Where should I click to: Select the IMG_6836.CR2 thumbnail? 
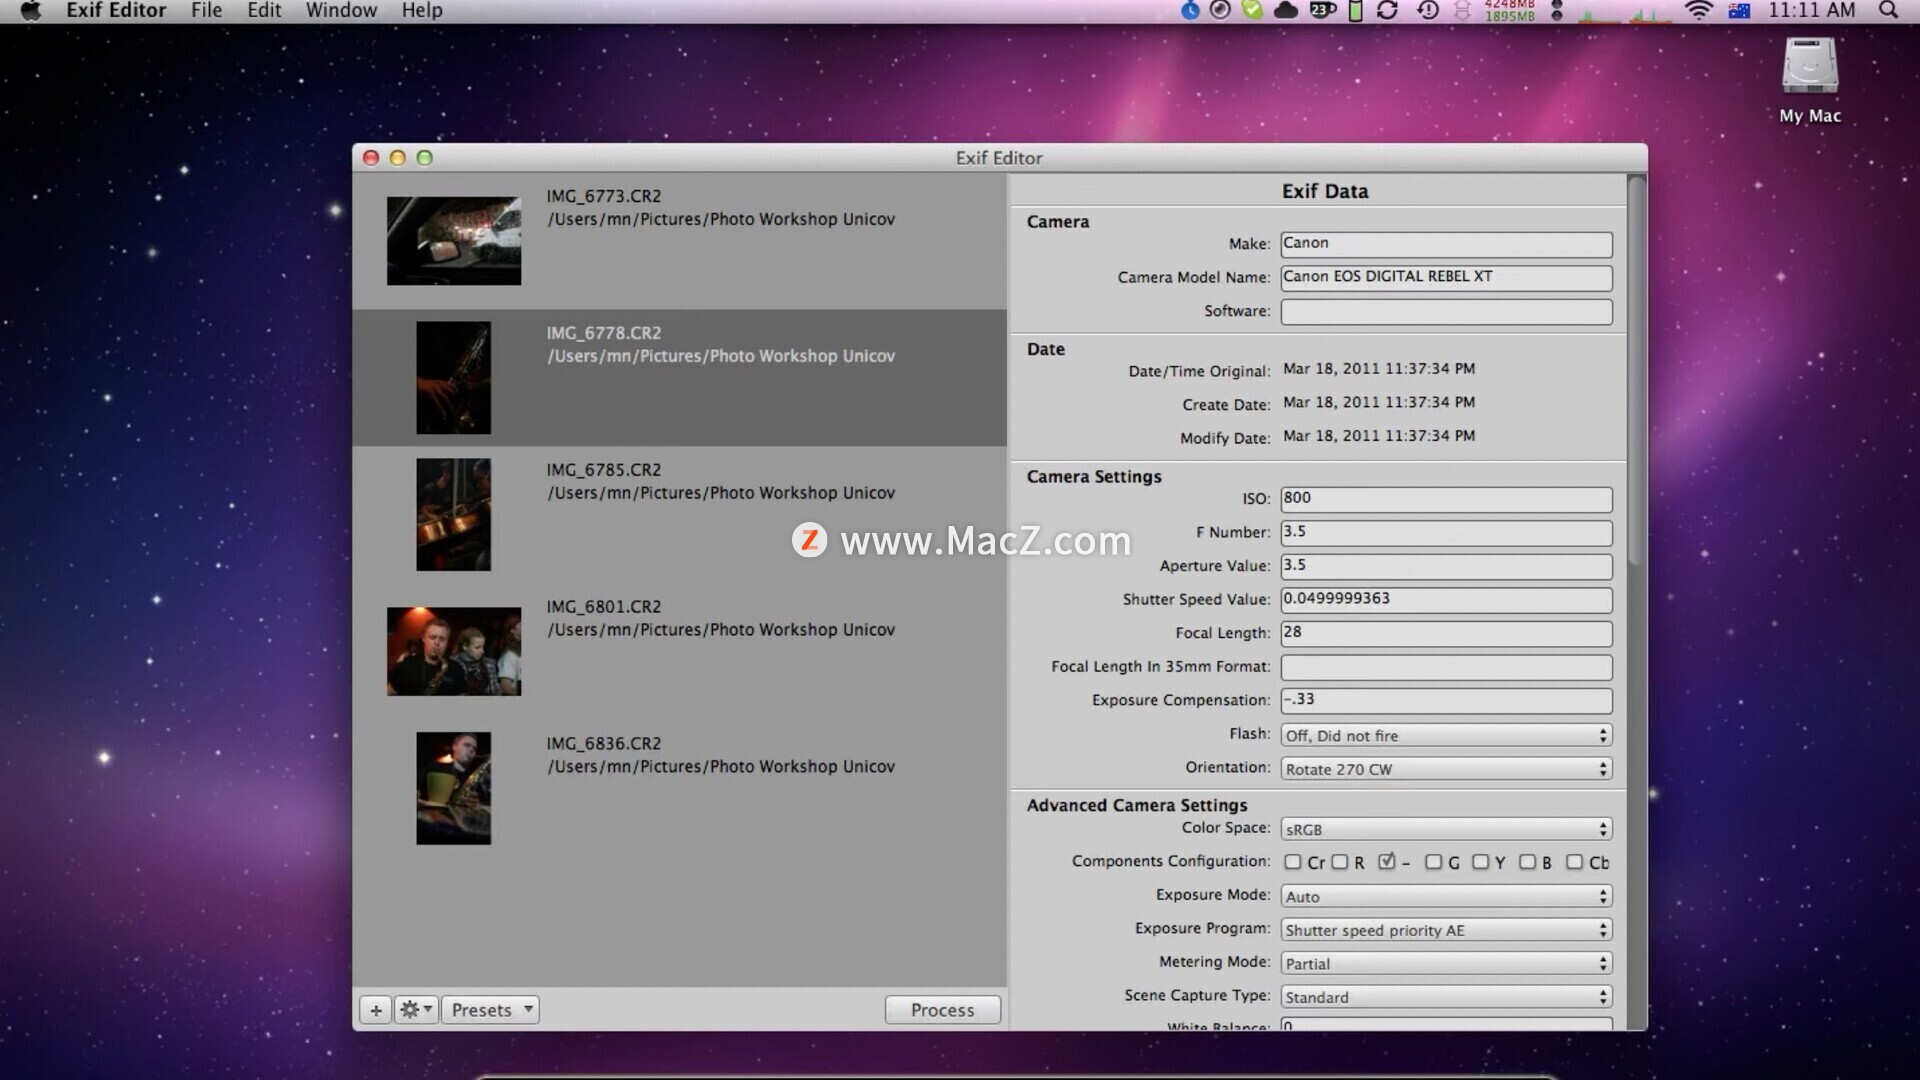coord(454,789)
